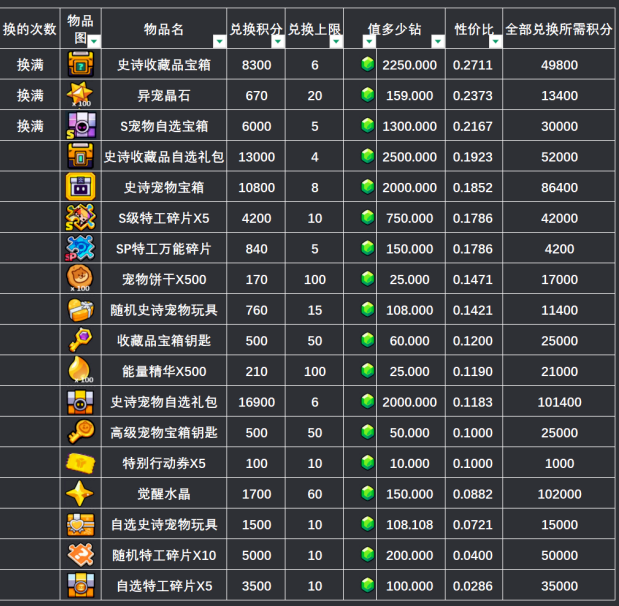Select the 史诗收藏品宝箱 name cell
The image size is (619, 606).
(164, 64)
